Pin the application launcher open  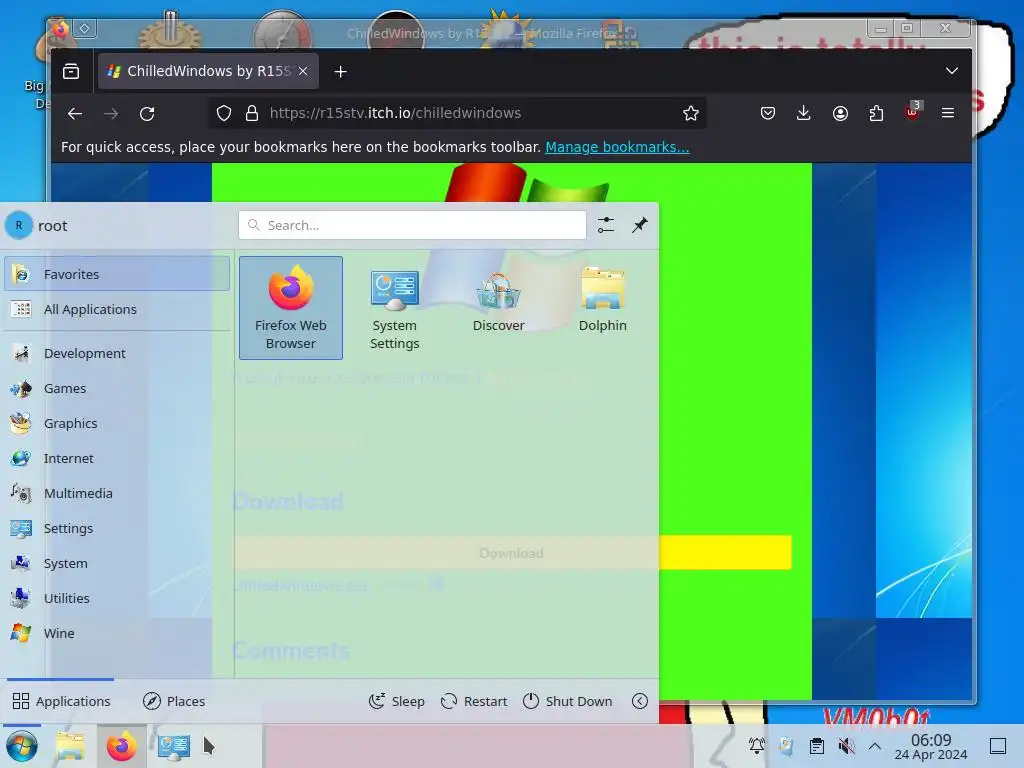click(639, 225)
